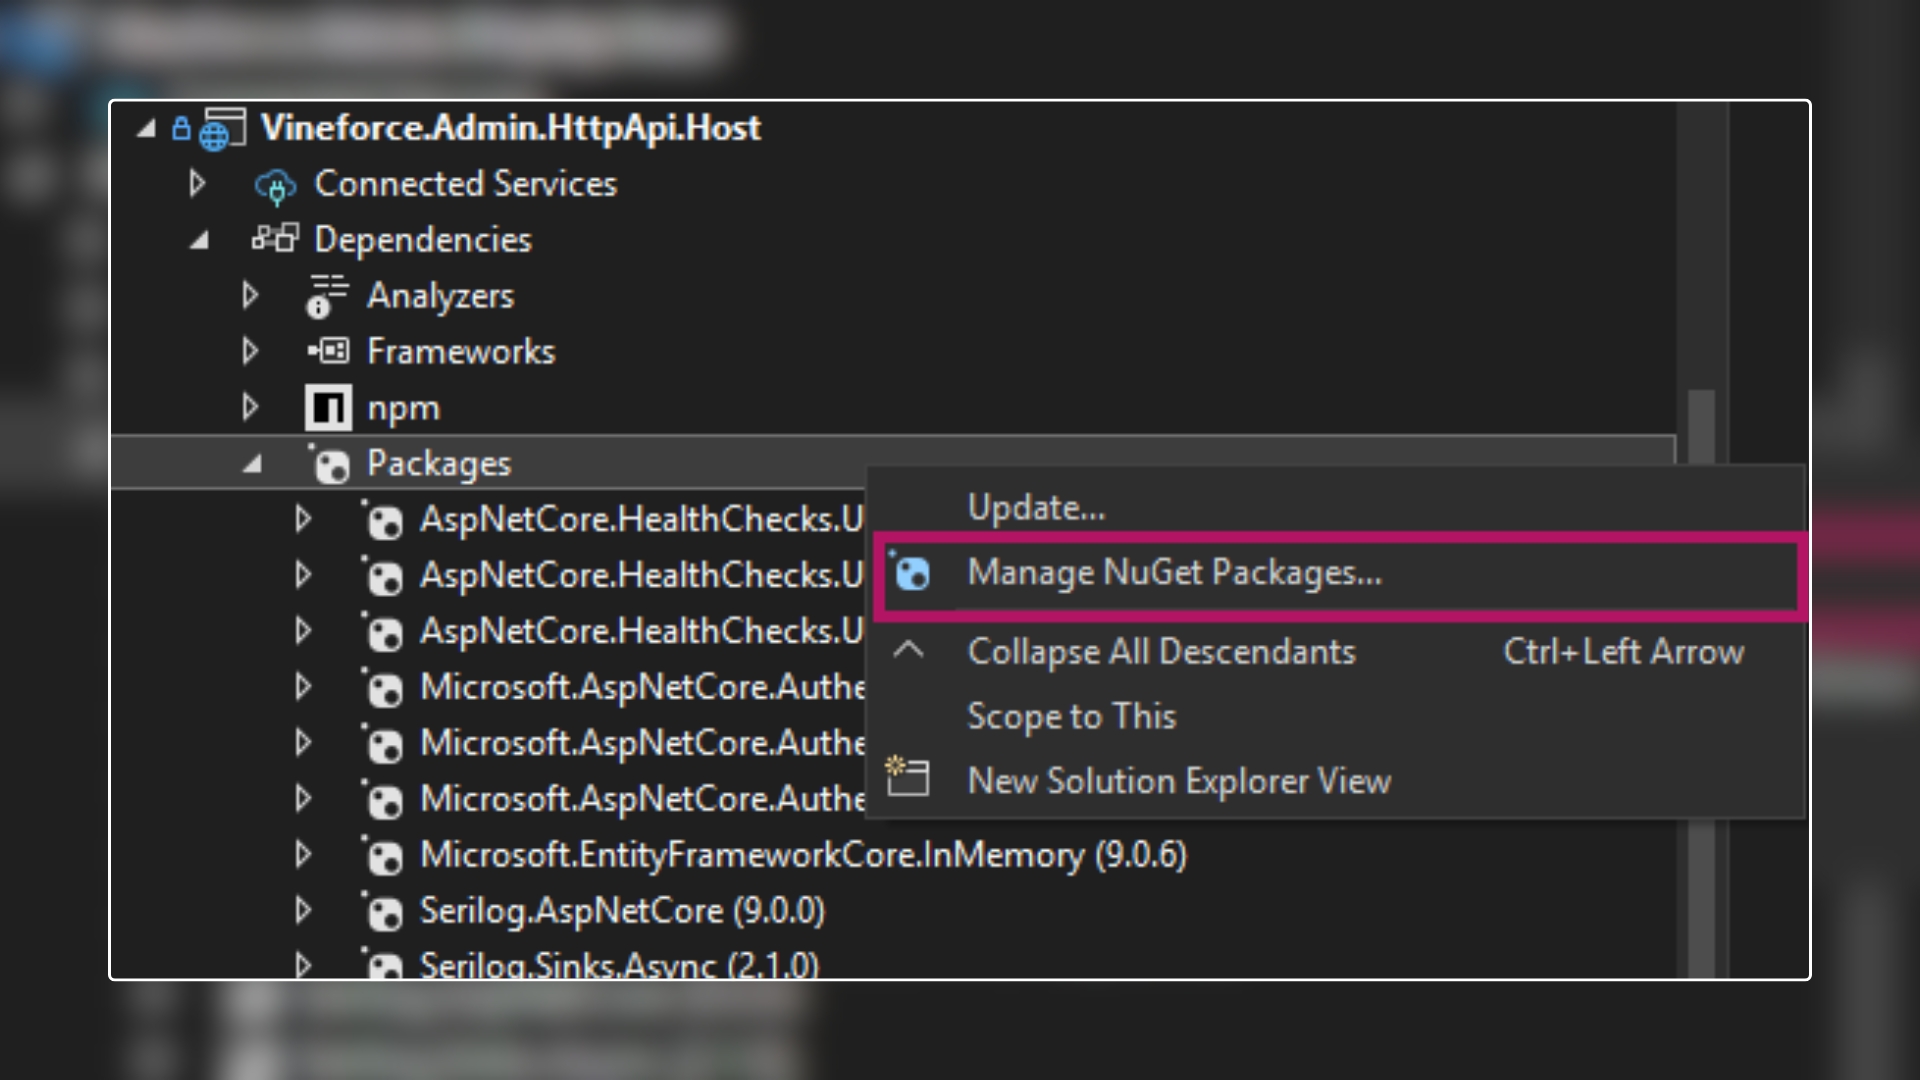1920x1080 pixels.
Task: Click the Connected Services cloud icon
Action: click(275, 185)
